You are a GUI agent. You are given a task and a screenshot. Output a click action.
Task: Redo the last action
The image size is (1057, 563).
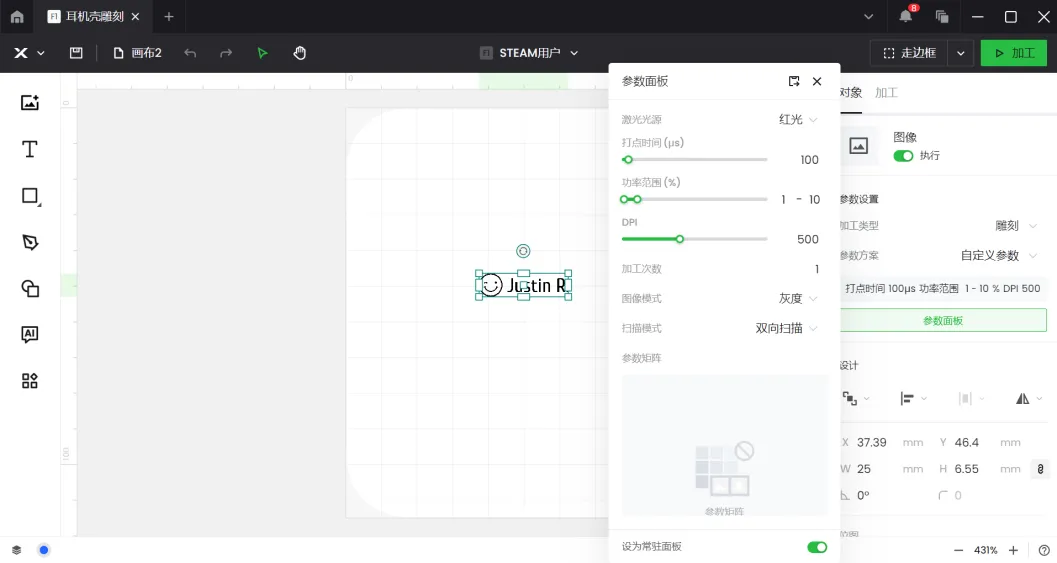tap(226, 53)
